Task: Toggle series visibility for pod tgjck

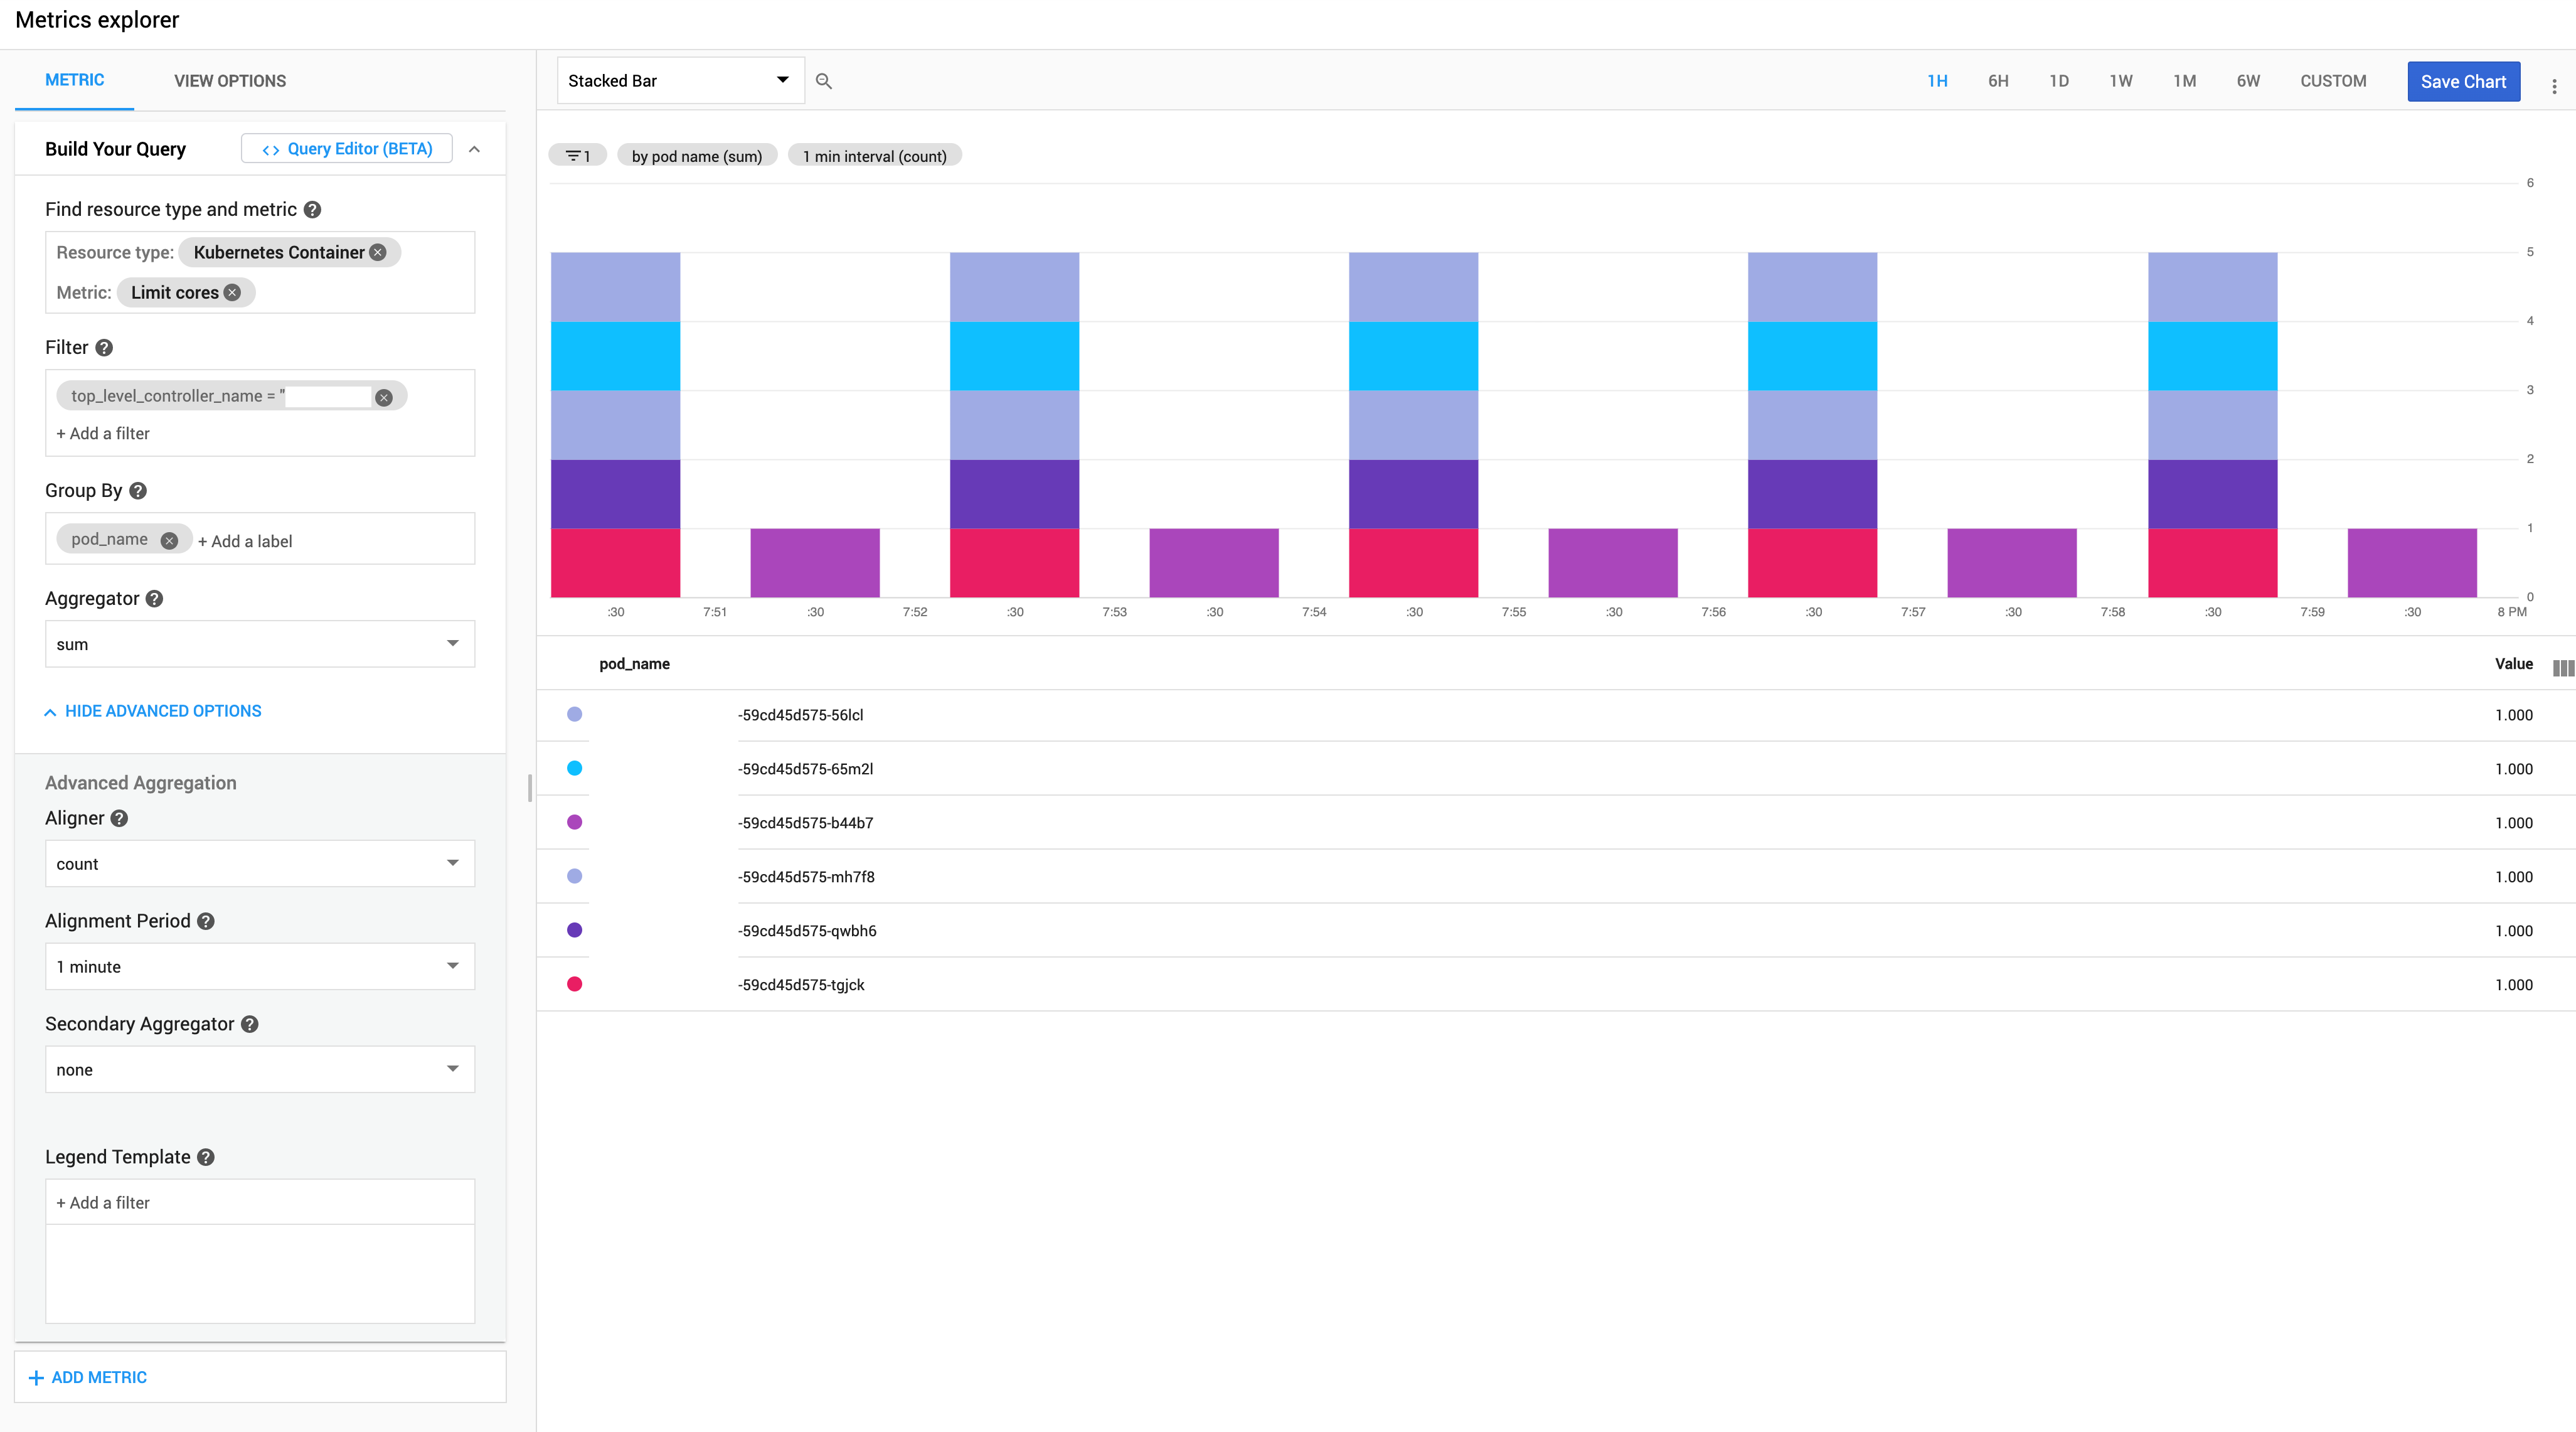Action: point(574,984)
